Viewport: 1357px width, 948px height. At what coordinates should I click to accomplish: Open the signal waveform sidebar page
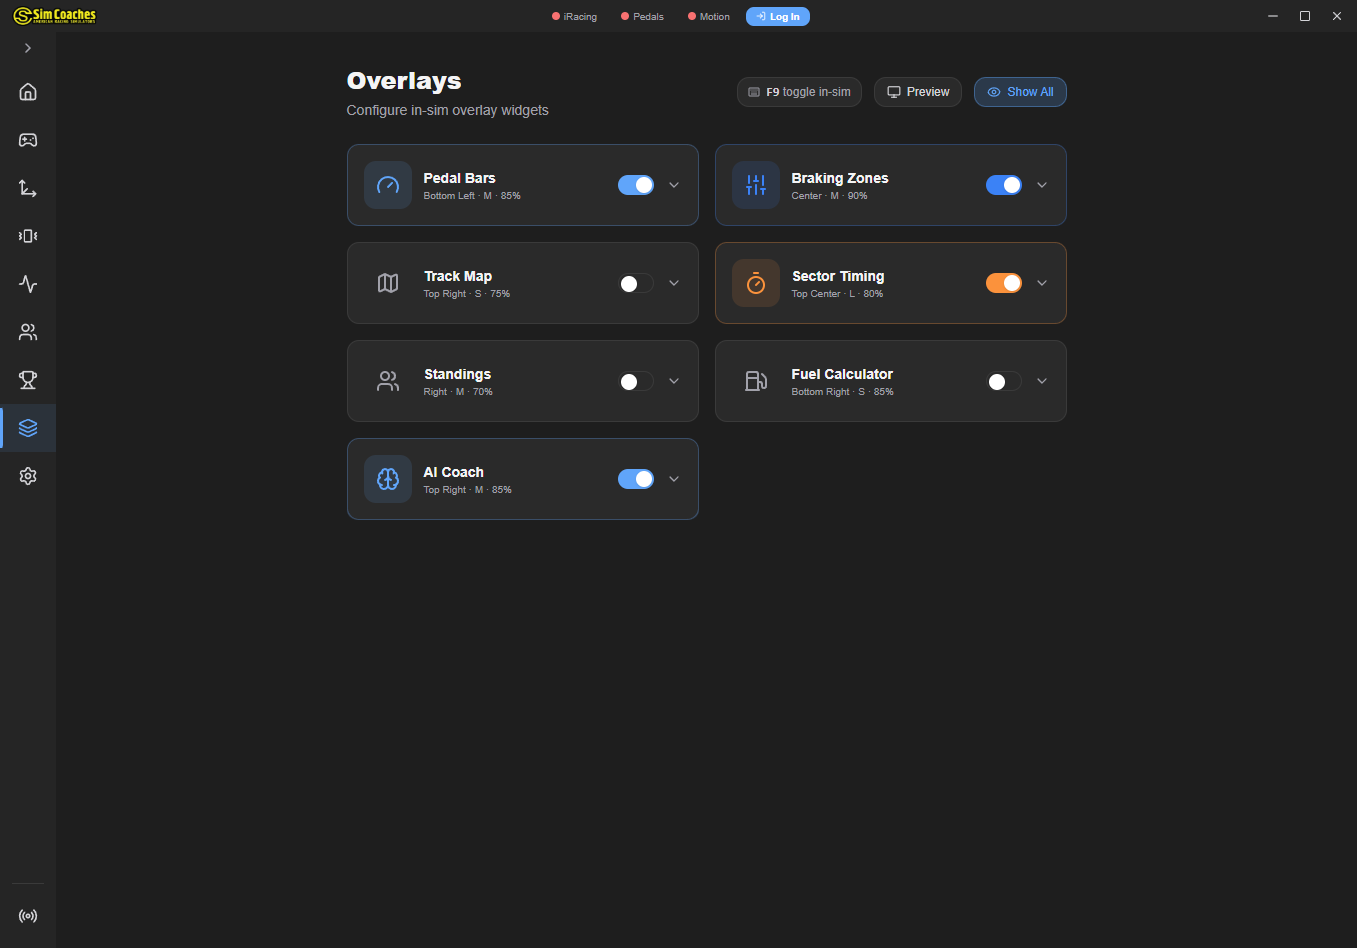pos(27,283)
